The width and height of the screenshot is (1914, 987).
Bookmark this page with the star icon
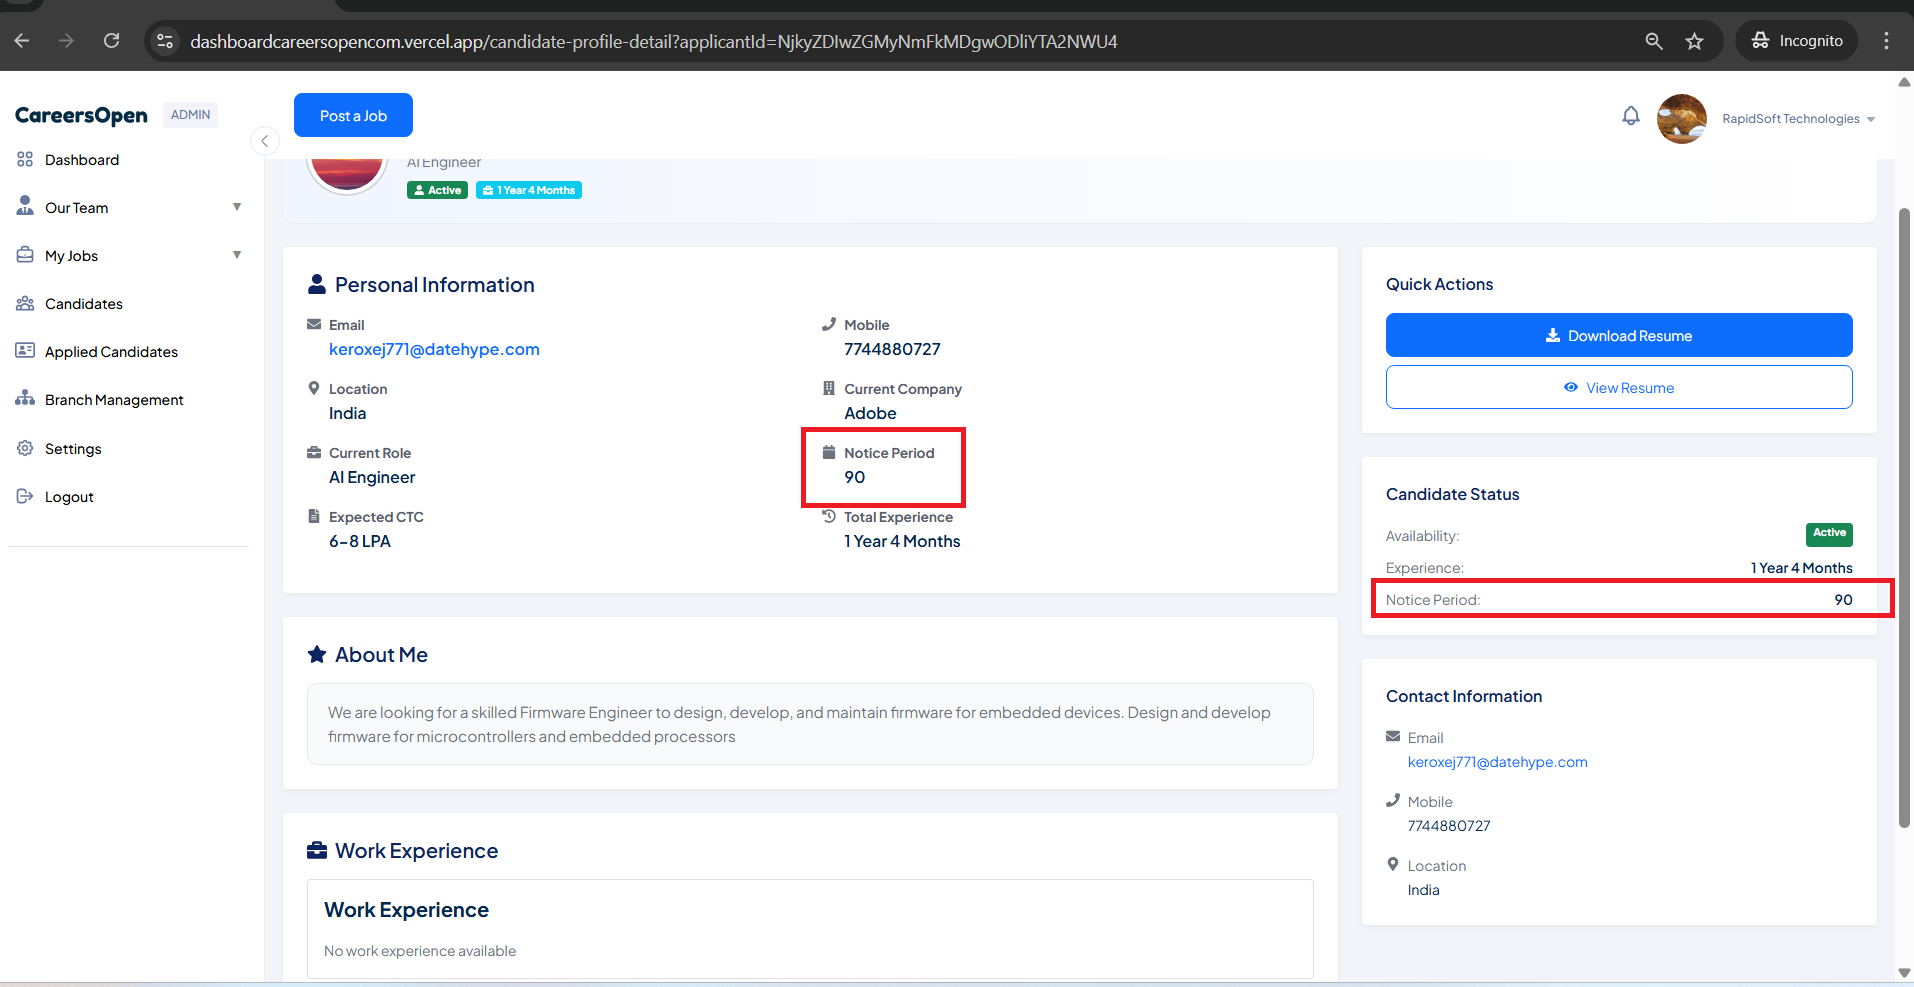1694,41
